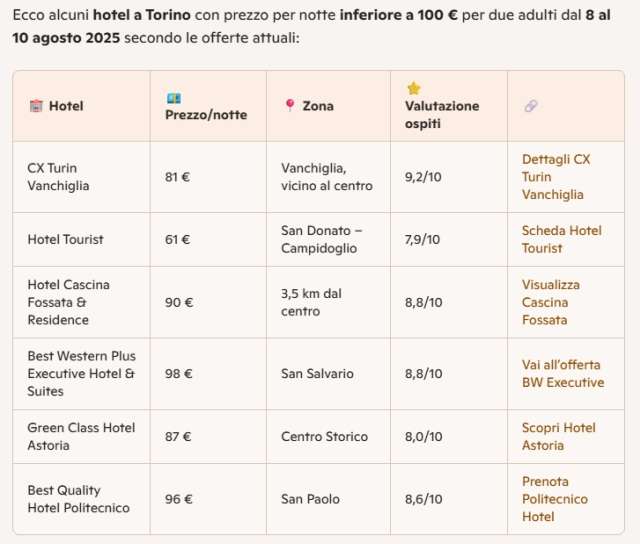The height and width of the screenshot is (544, 640).
Task: Click the Hotel Tourist name cell
Action: [65, 239]
